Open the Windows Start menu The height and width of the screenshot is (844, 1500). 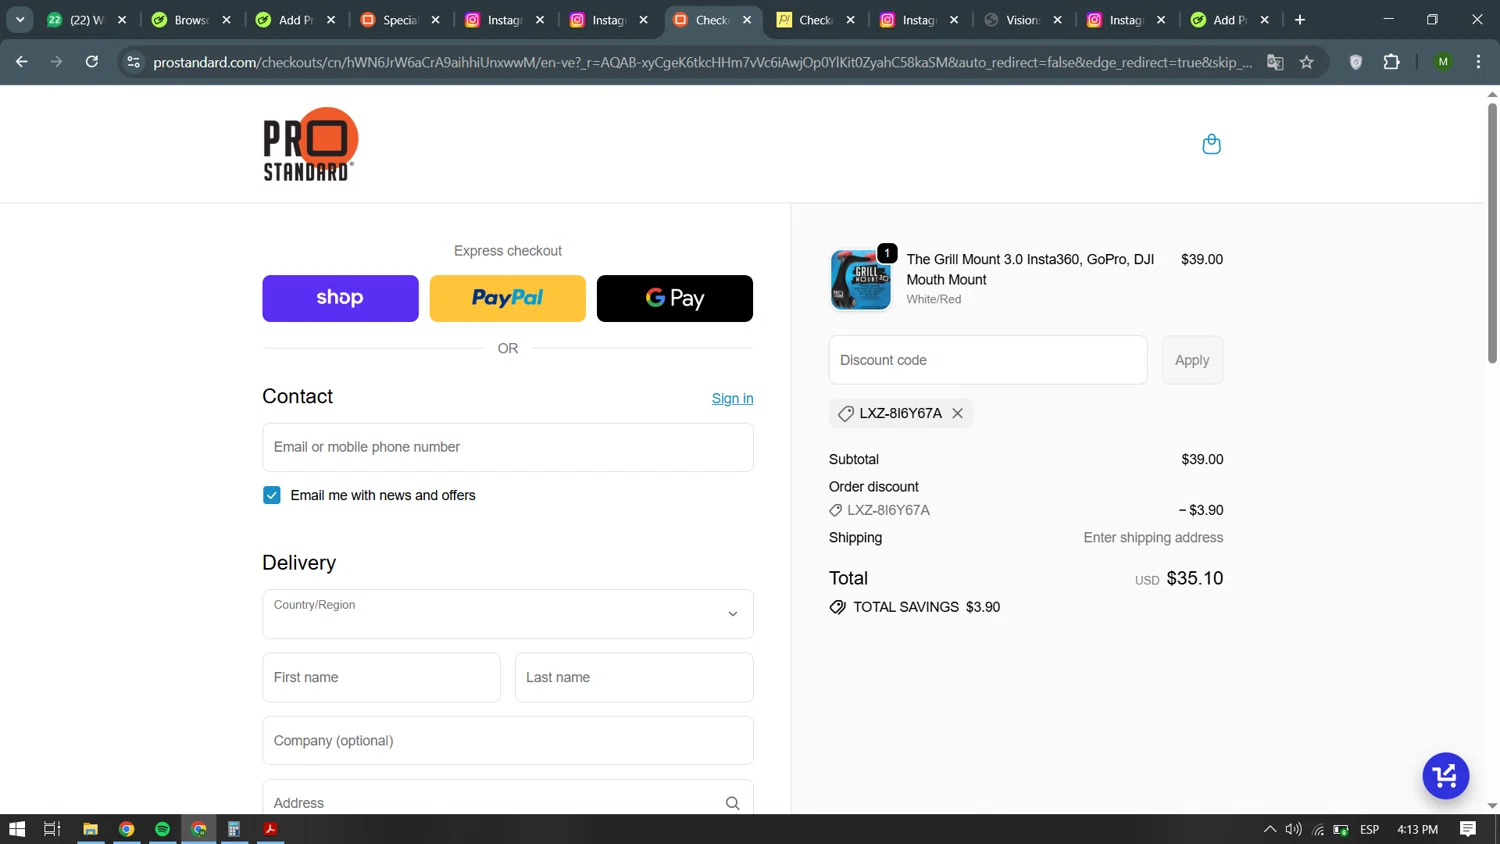point(17,829)
